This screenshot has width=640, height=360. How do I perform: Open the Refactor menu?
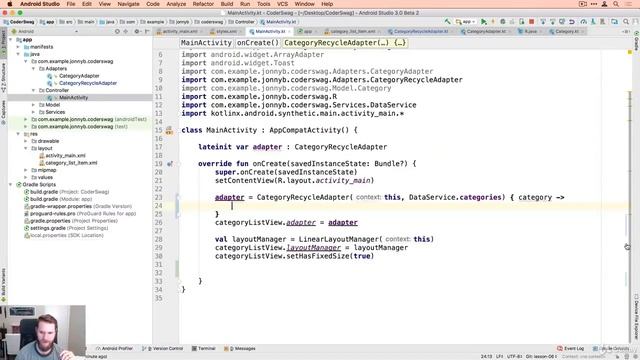(203, 4)
